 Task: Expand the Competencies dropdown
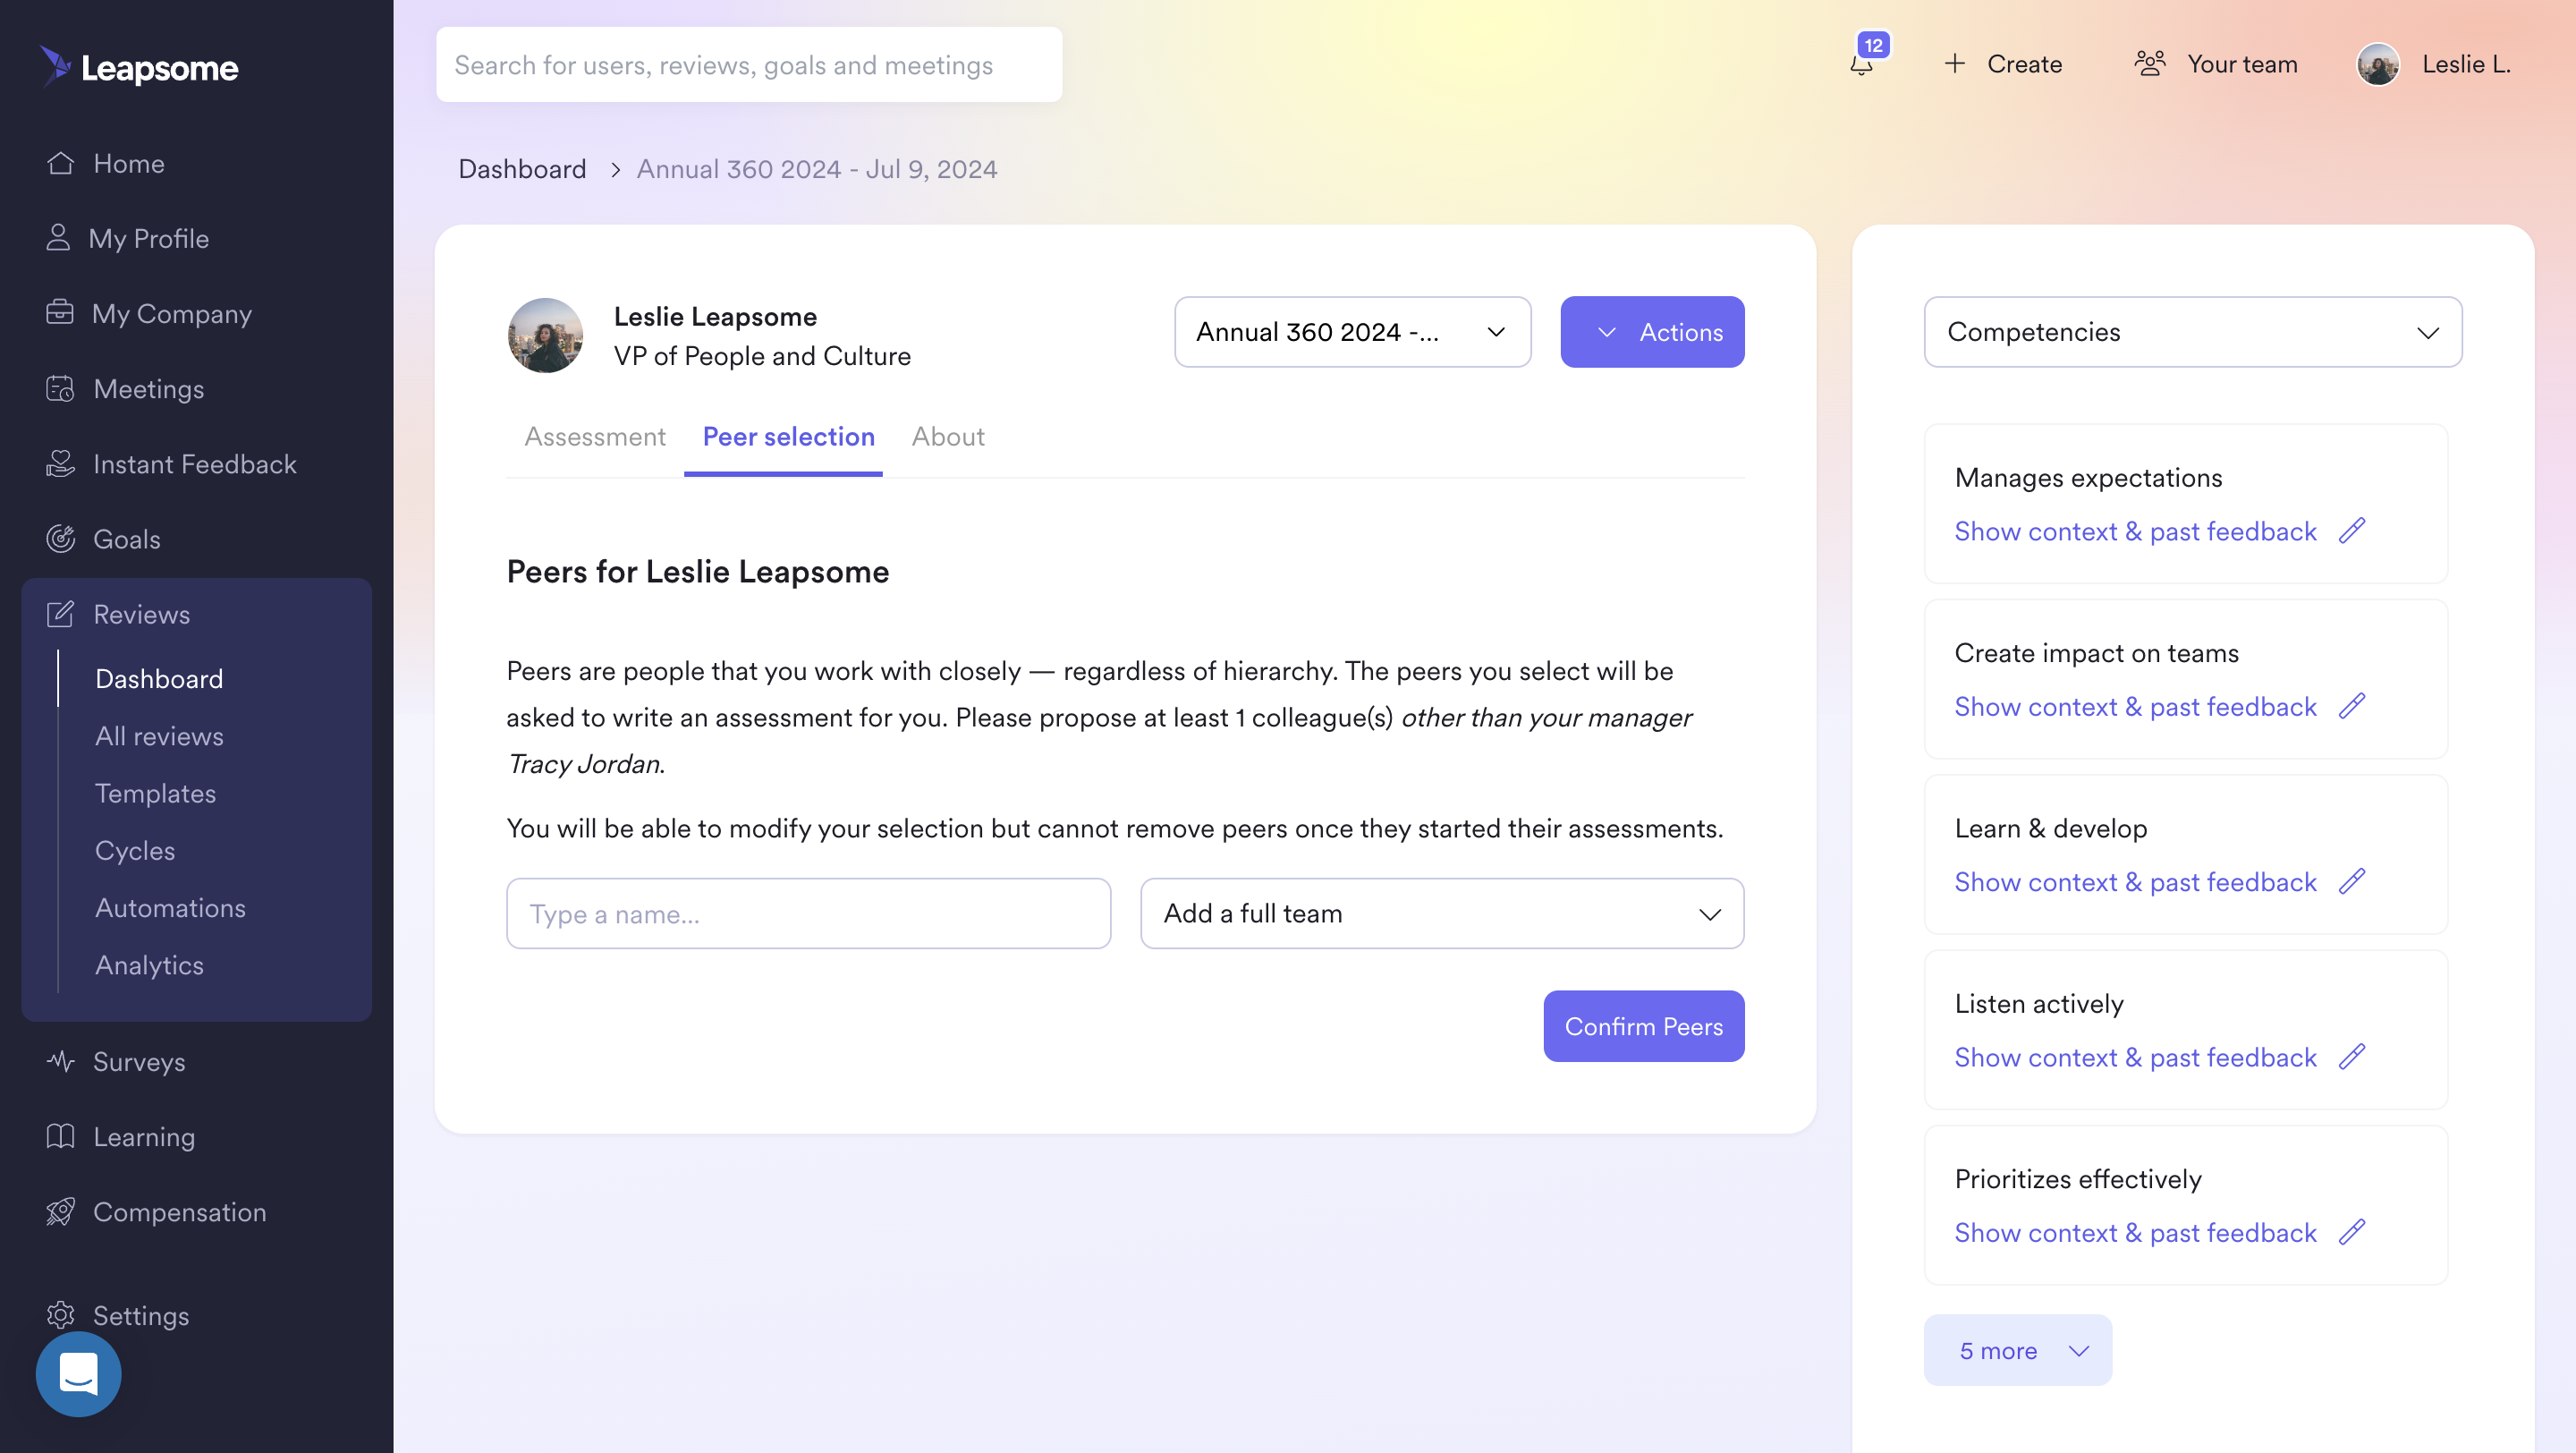click(2192, 332)
